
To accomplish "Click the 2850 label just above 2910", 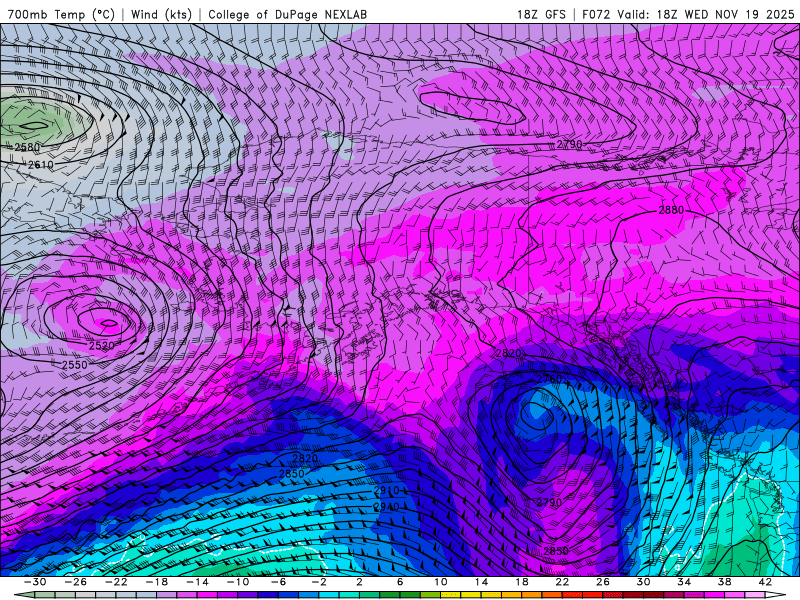I will pos(291,473).
